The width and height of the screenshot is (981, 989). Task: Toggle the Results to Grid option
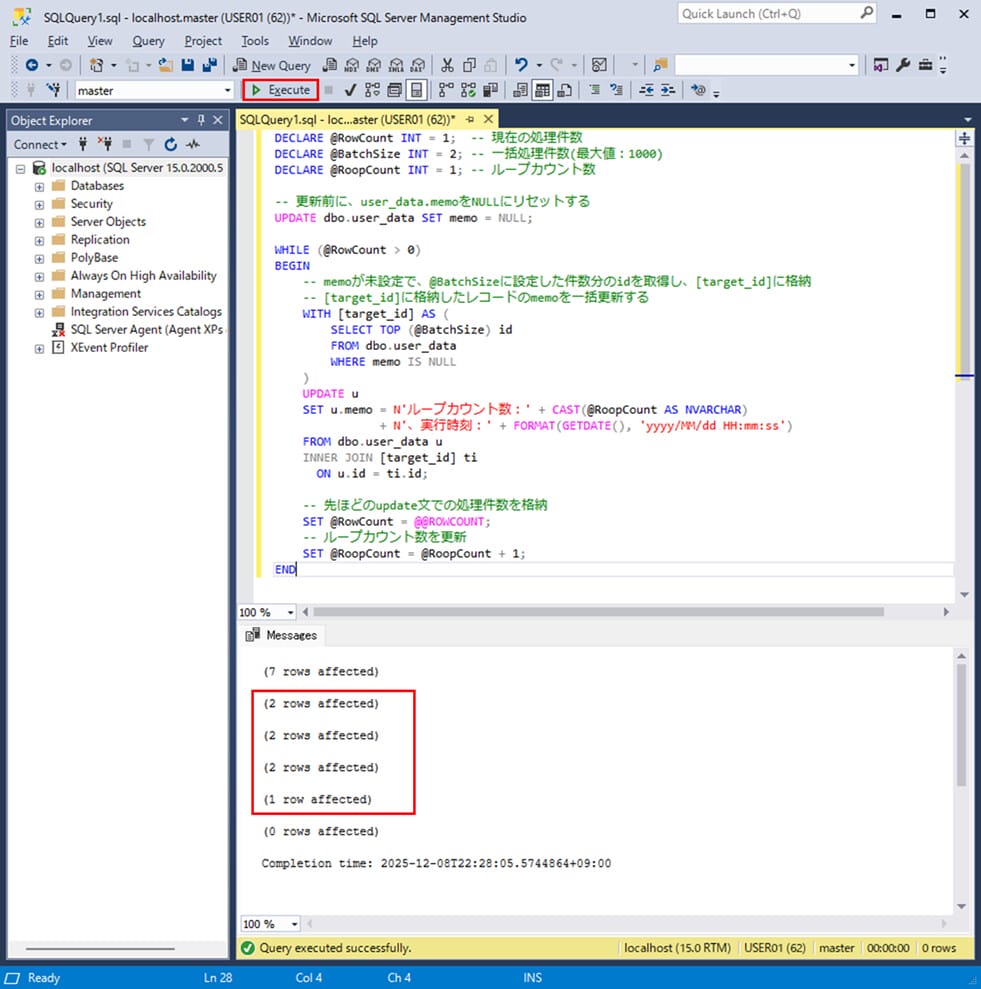point(541,90)
